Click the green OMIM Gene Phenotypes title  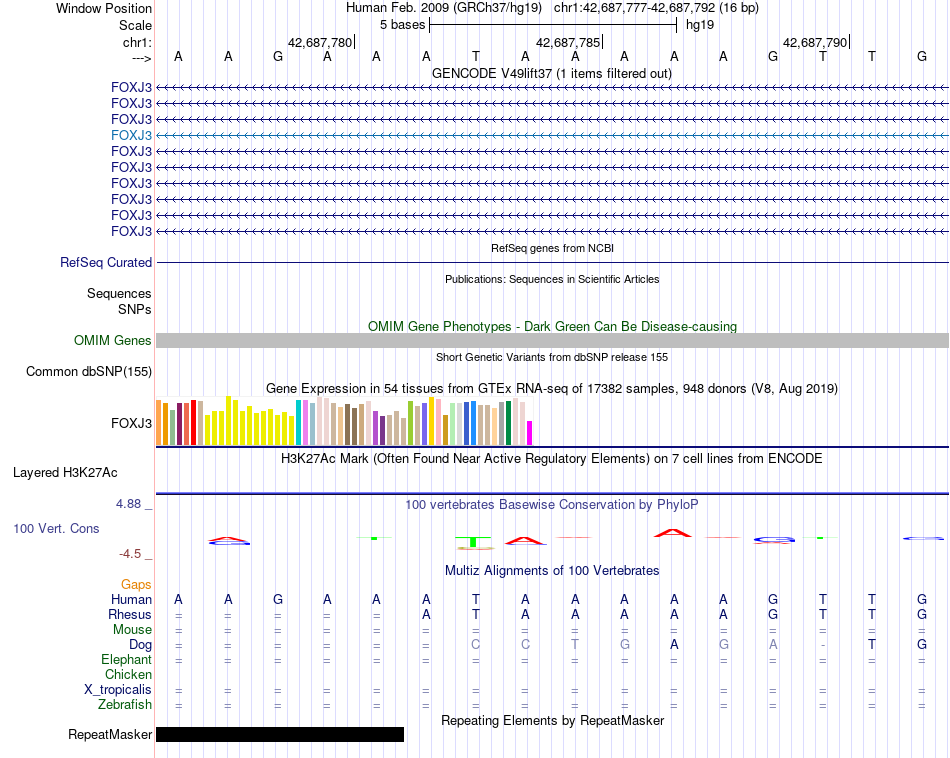coord(552,326)
